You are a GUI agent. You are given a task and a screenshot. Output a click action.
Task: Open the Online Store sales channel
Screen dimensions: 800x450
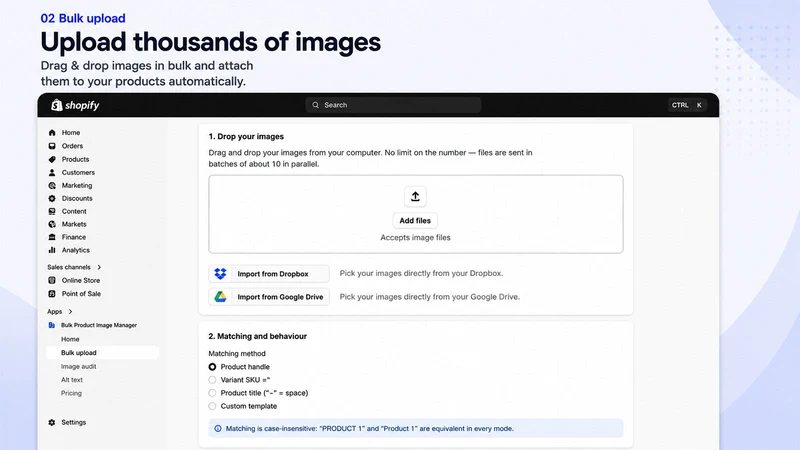(x=81, y=281)
